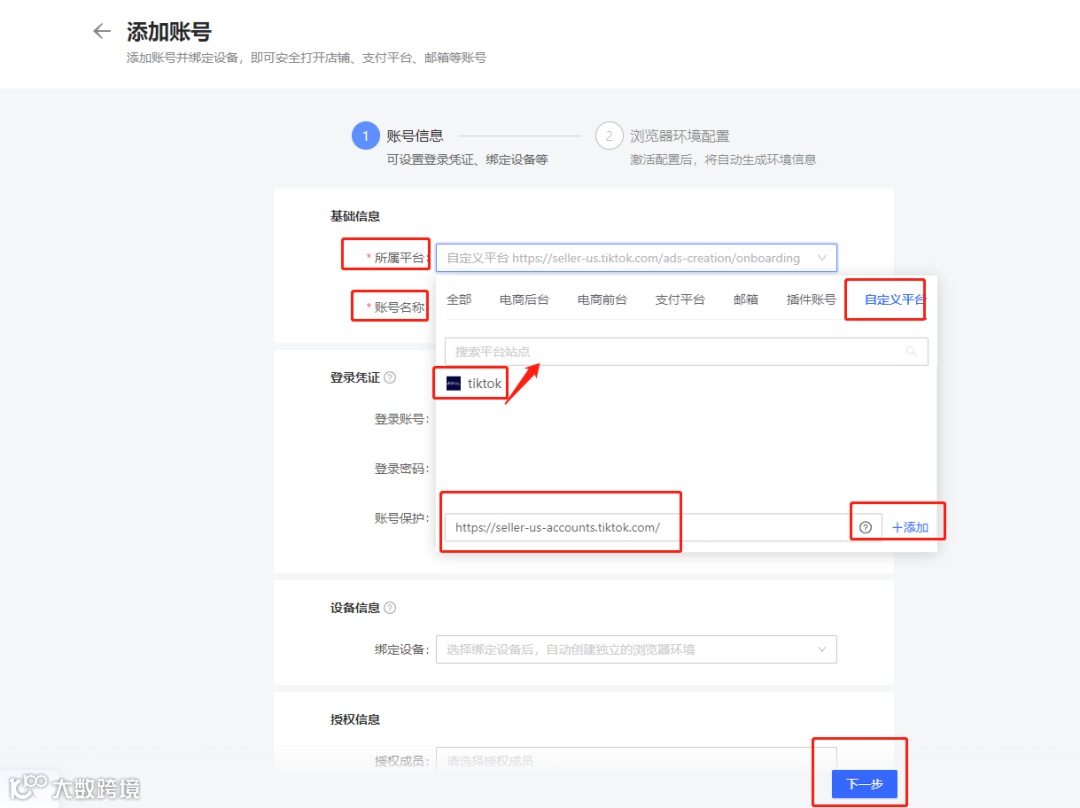1080x808 pixels.
Task: Switch to the 全部 platform tab
Action: click(x=458, y=298)
